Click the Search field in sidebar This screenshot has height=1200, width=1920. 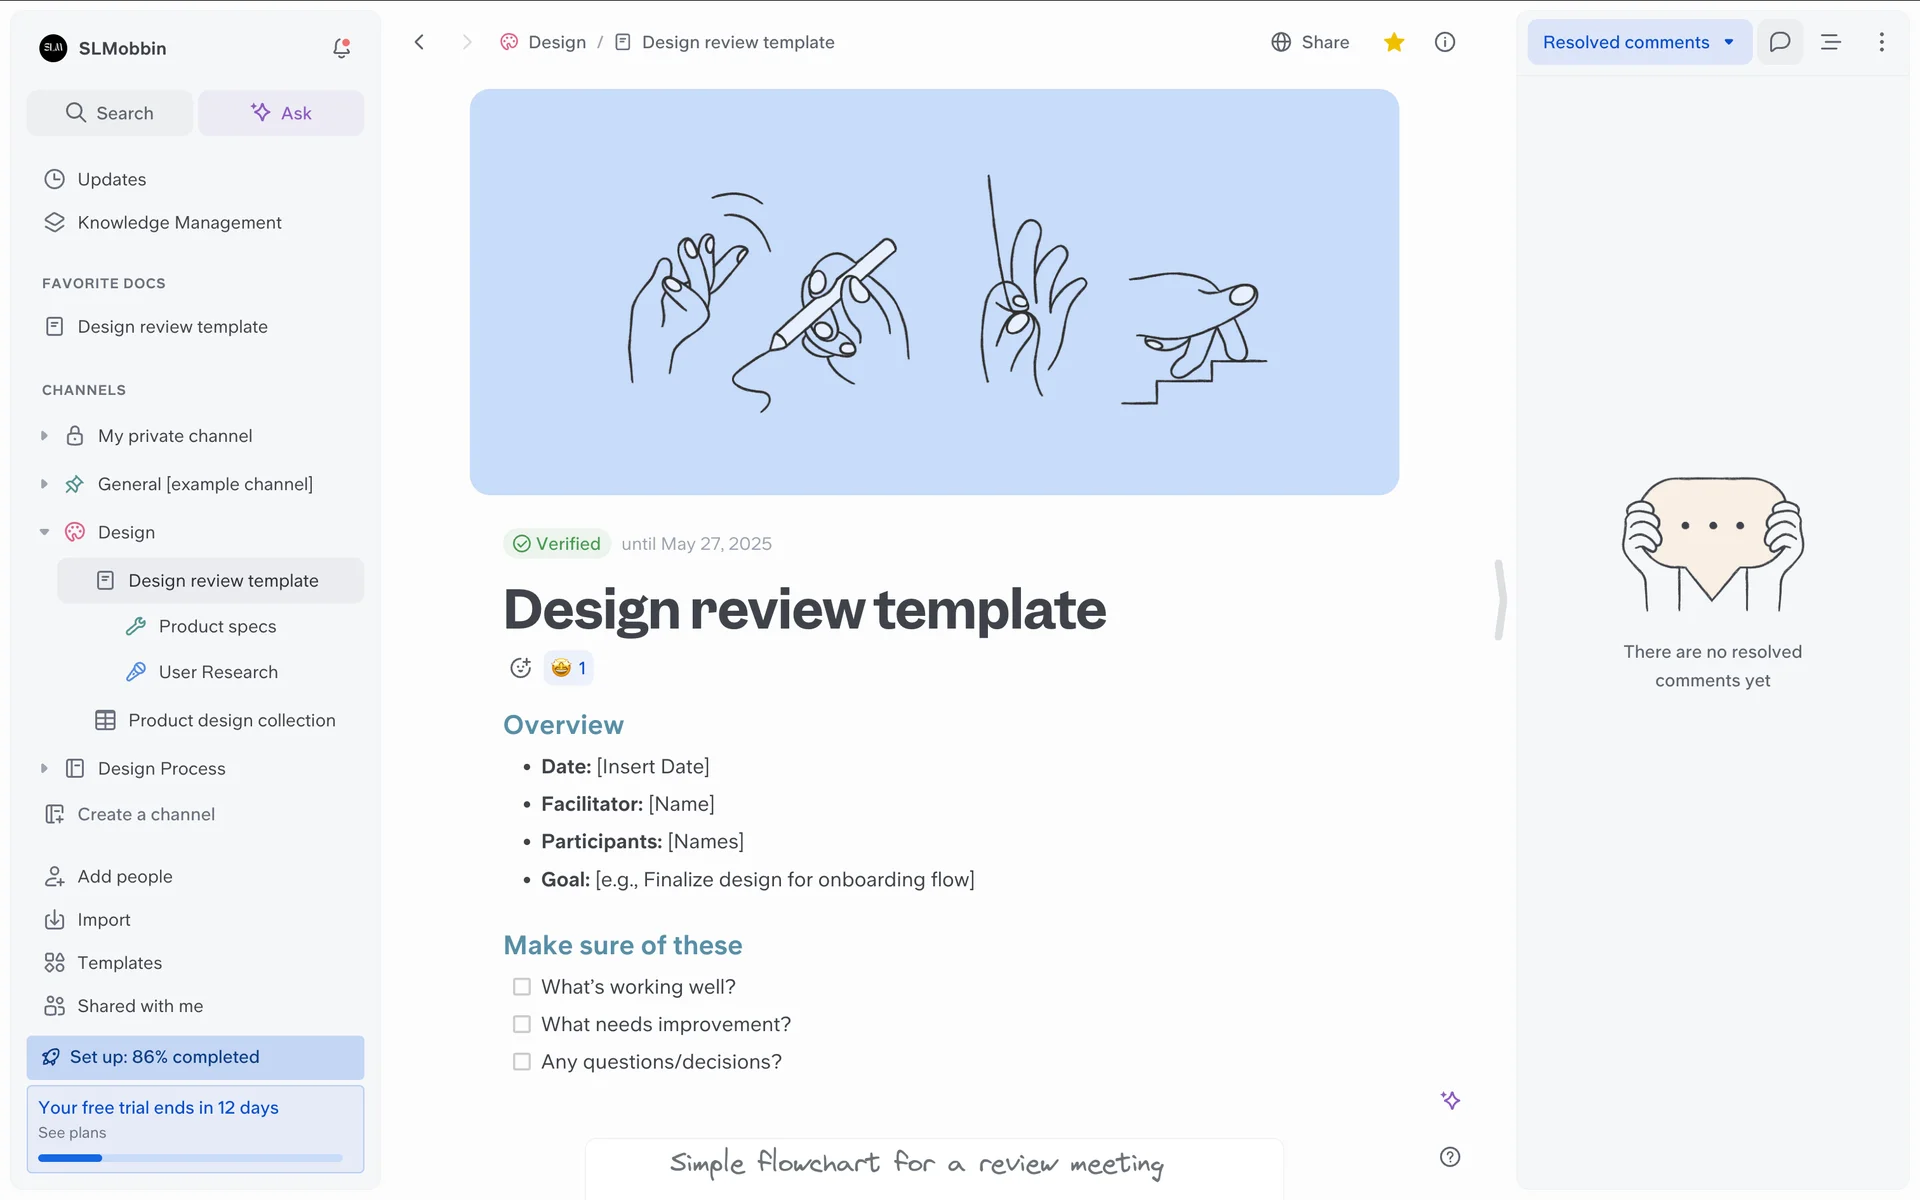pos(110,113)
